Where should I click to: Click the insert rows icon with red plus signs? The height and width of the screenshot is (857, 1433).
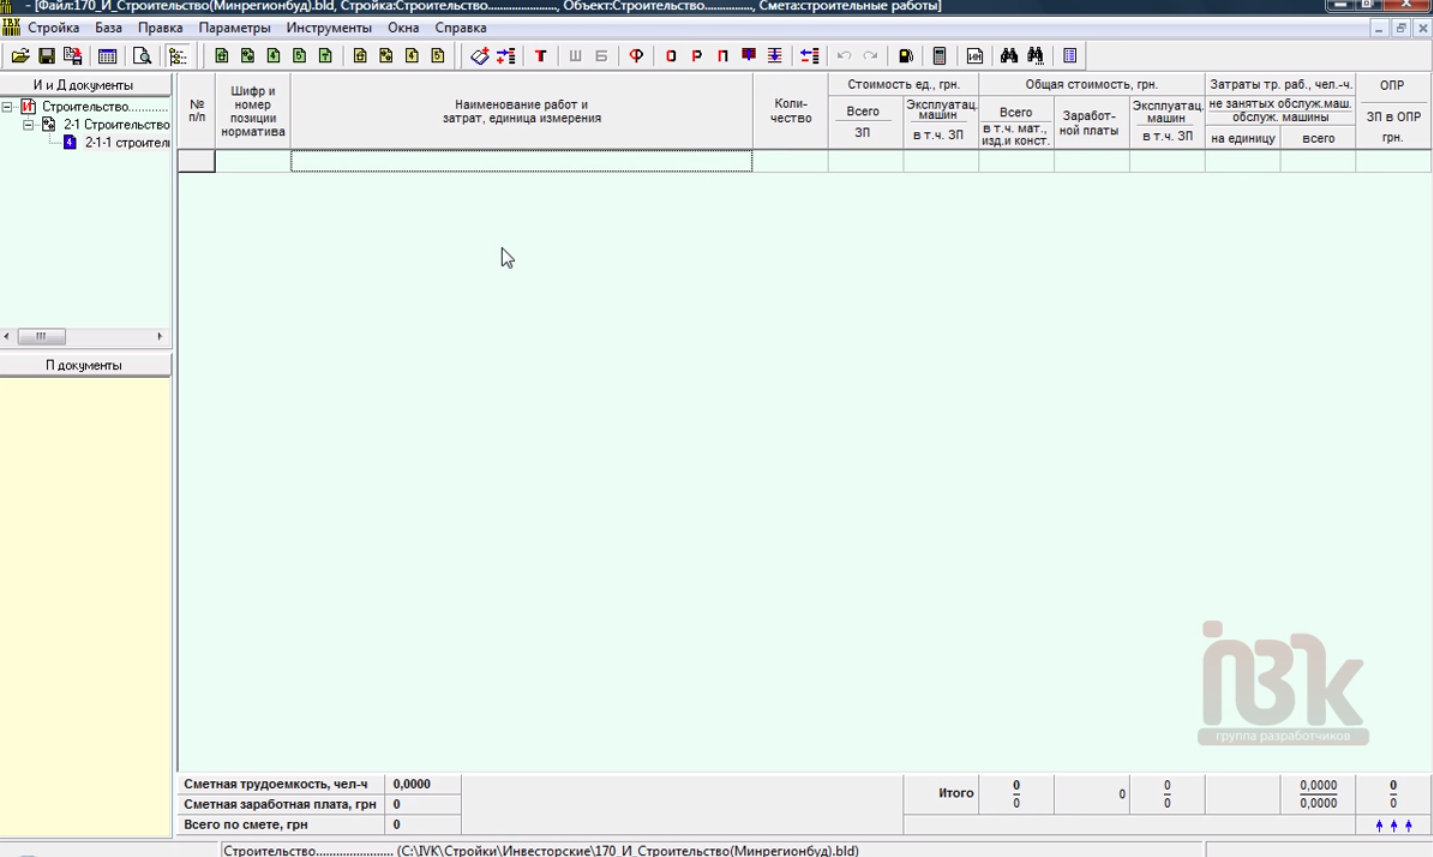tap(506, 56)
